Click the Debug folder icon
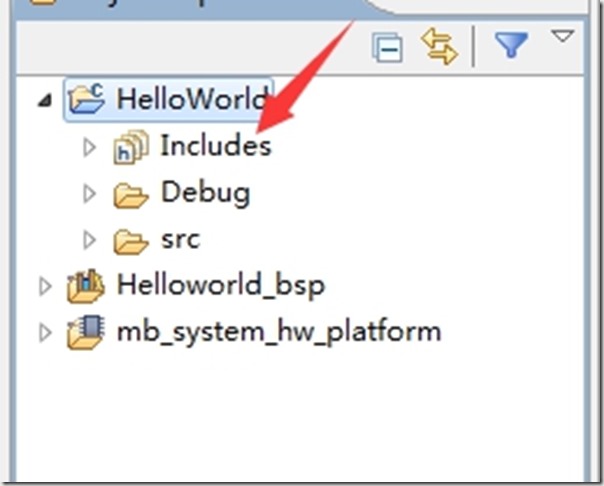Screen dimensions: 604x486 (x=130, y=194)
